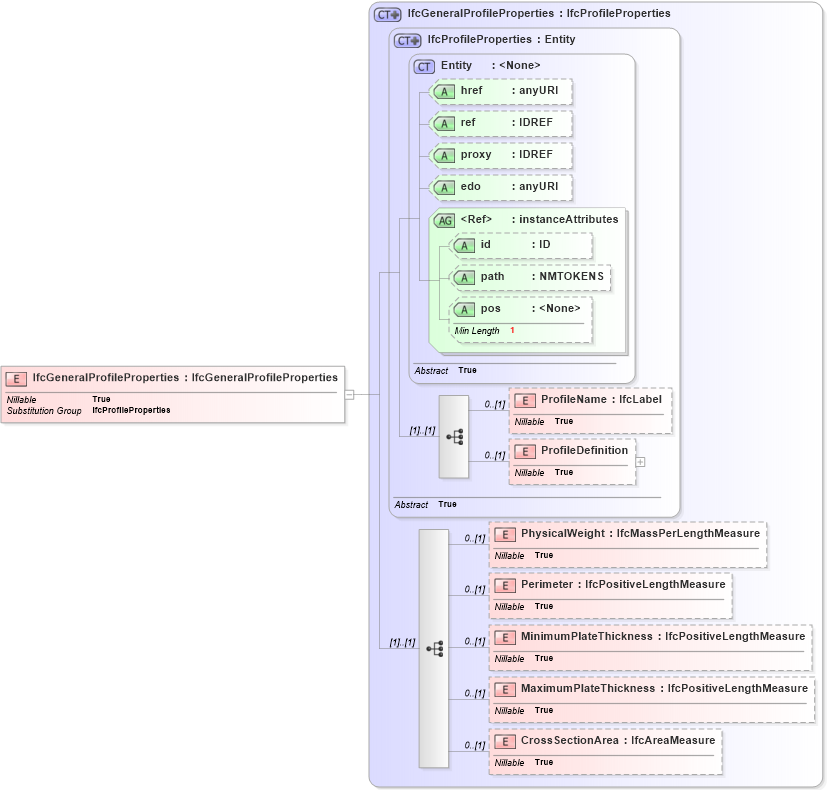Screen dimensions: 827x790
Task: Click the E icon of the root IfcGeneralProfileProperties element
Action: (15, 379)
